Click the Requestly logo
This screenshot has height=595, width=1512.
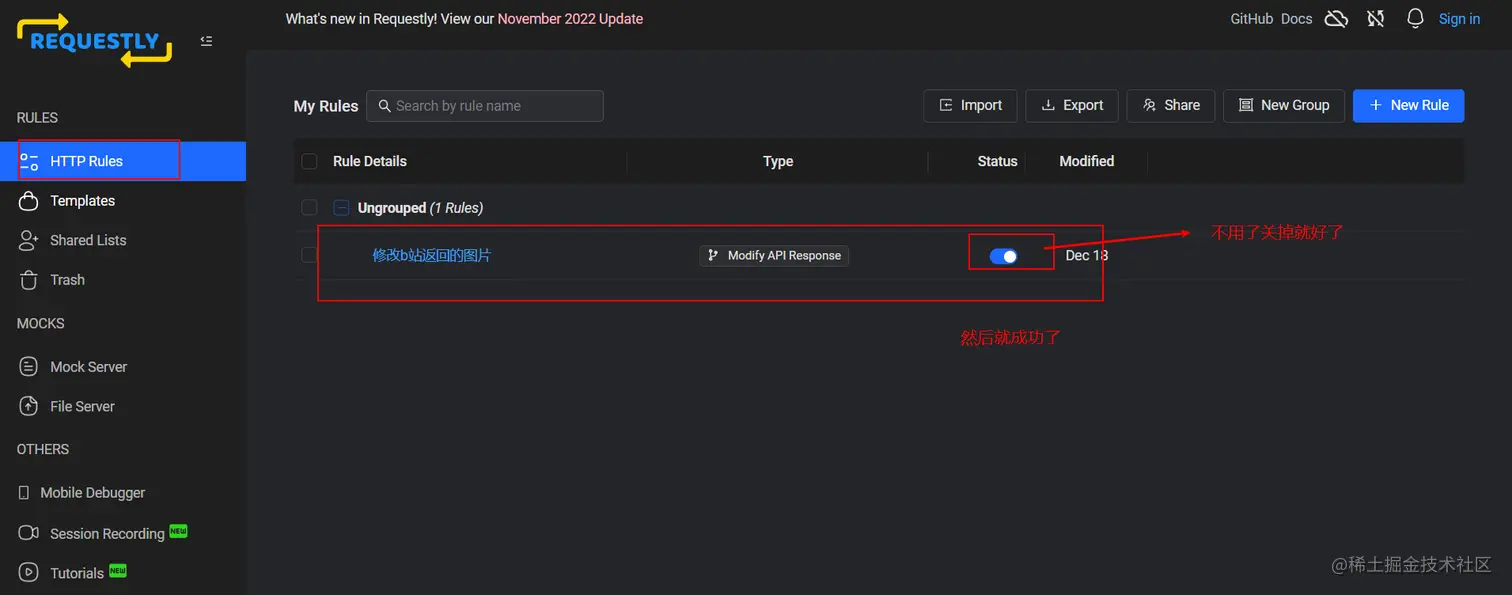[x=95, y=41]
